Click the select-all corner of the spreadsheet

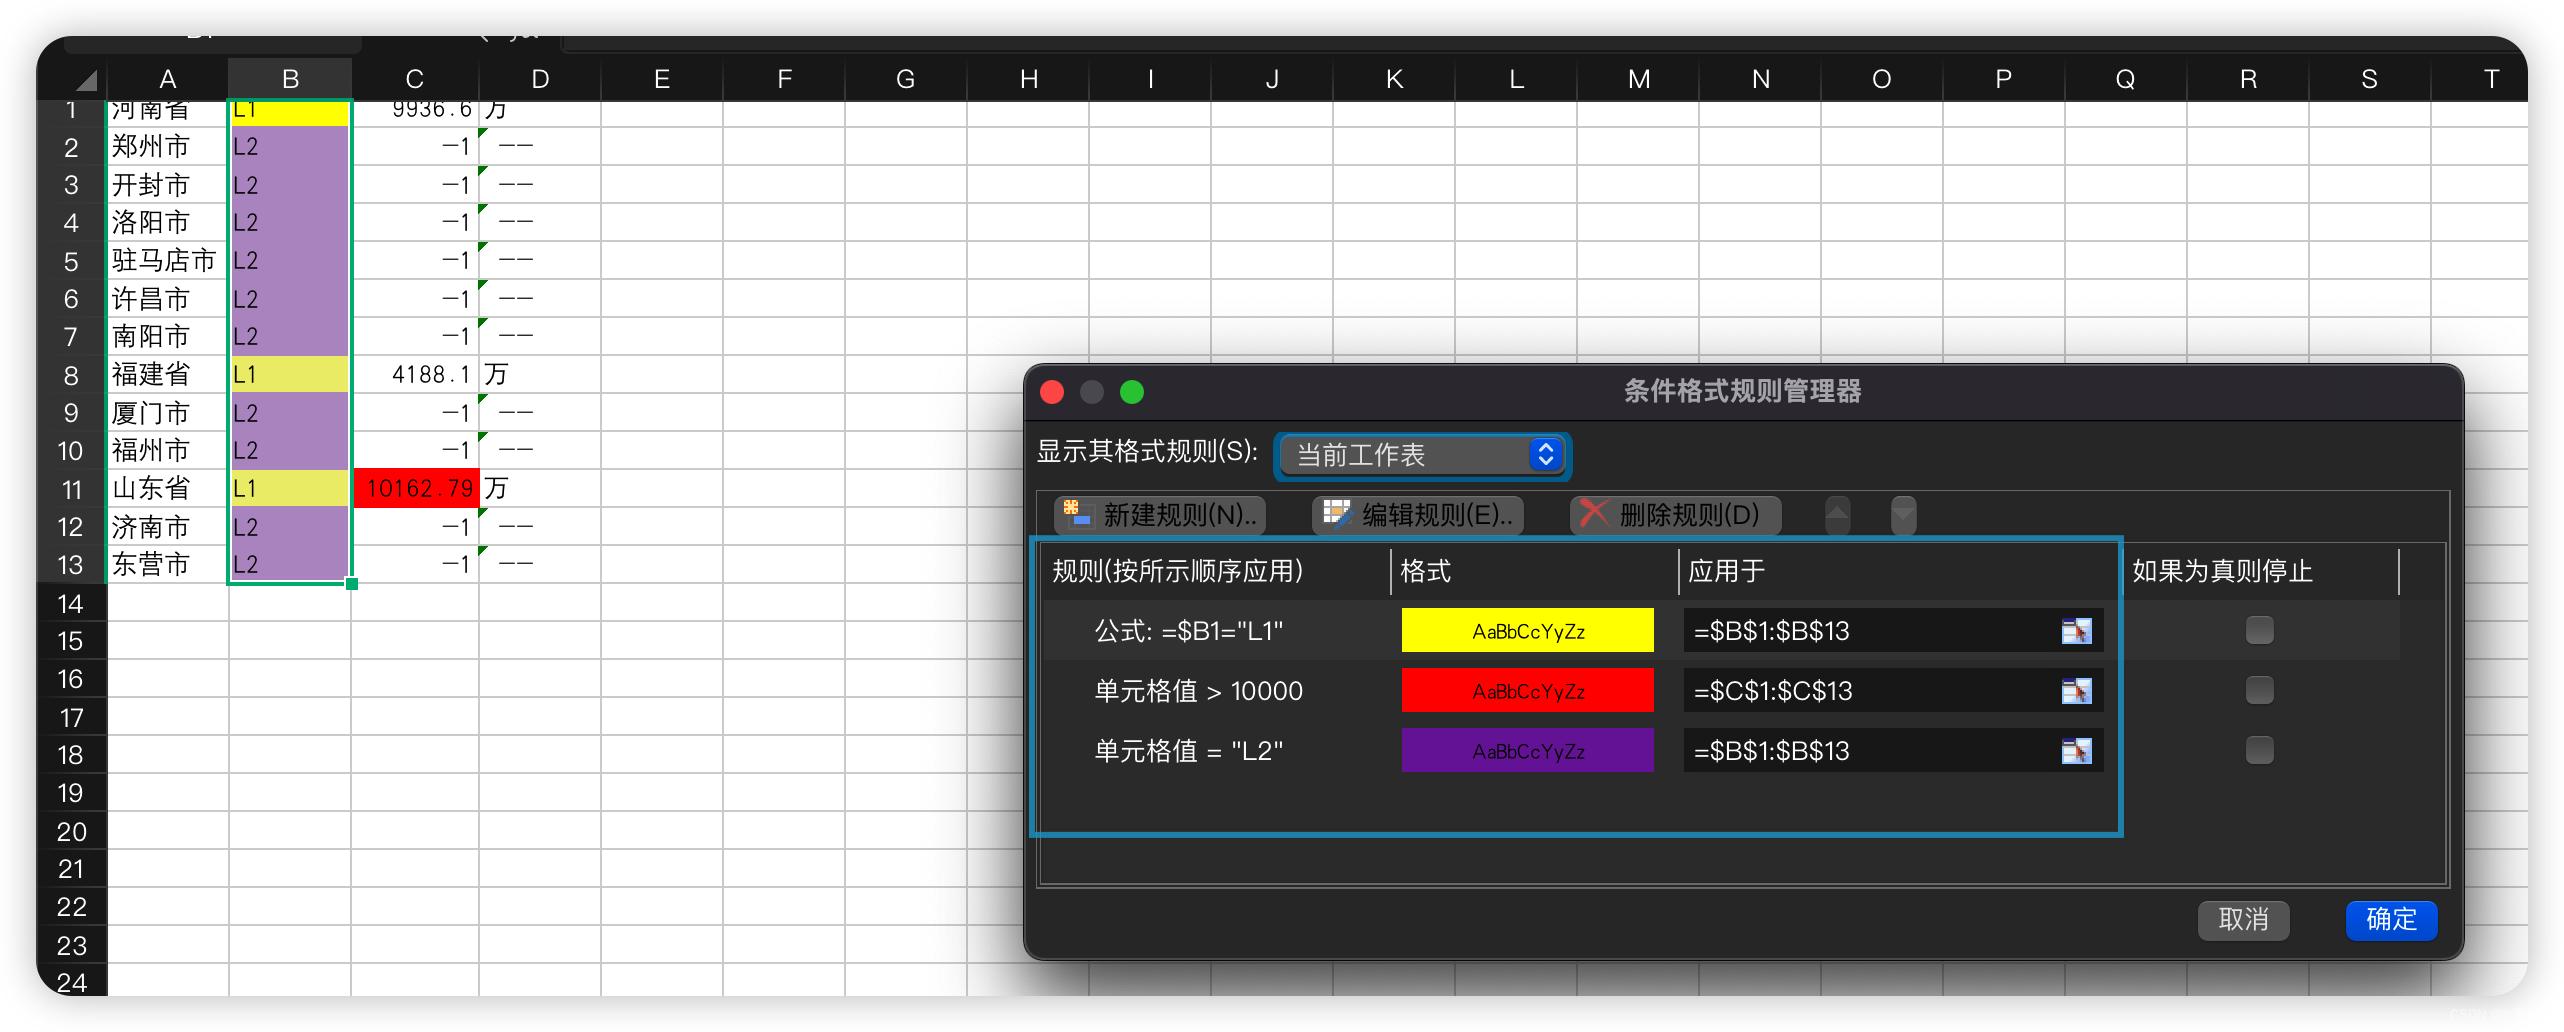click(86, 79)
